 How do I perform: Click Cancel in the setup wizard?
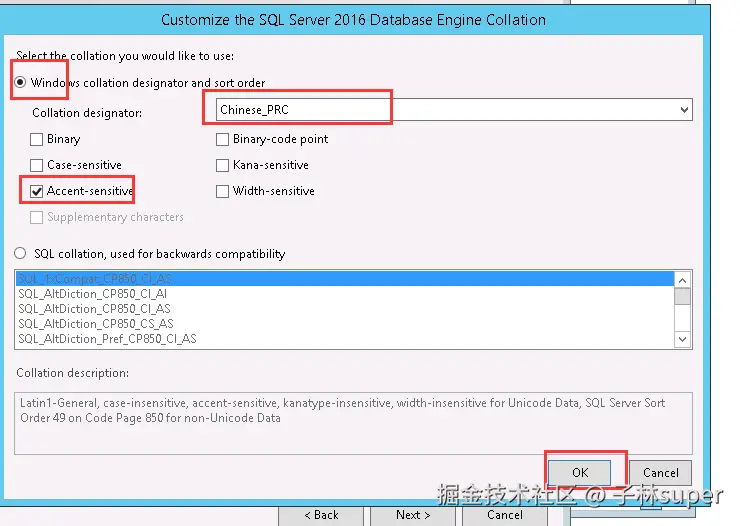coord(505,515)
